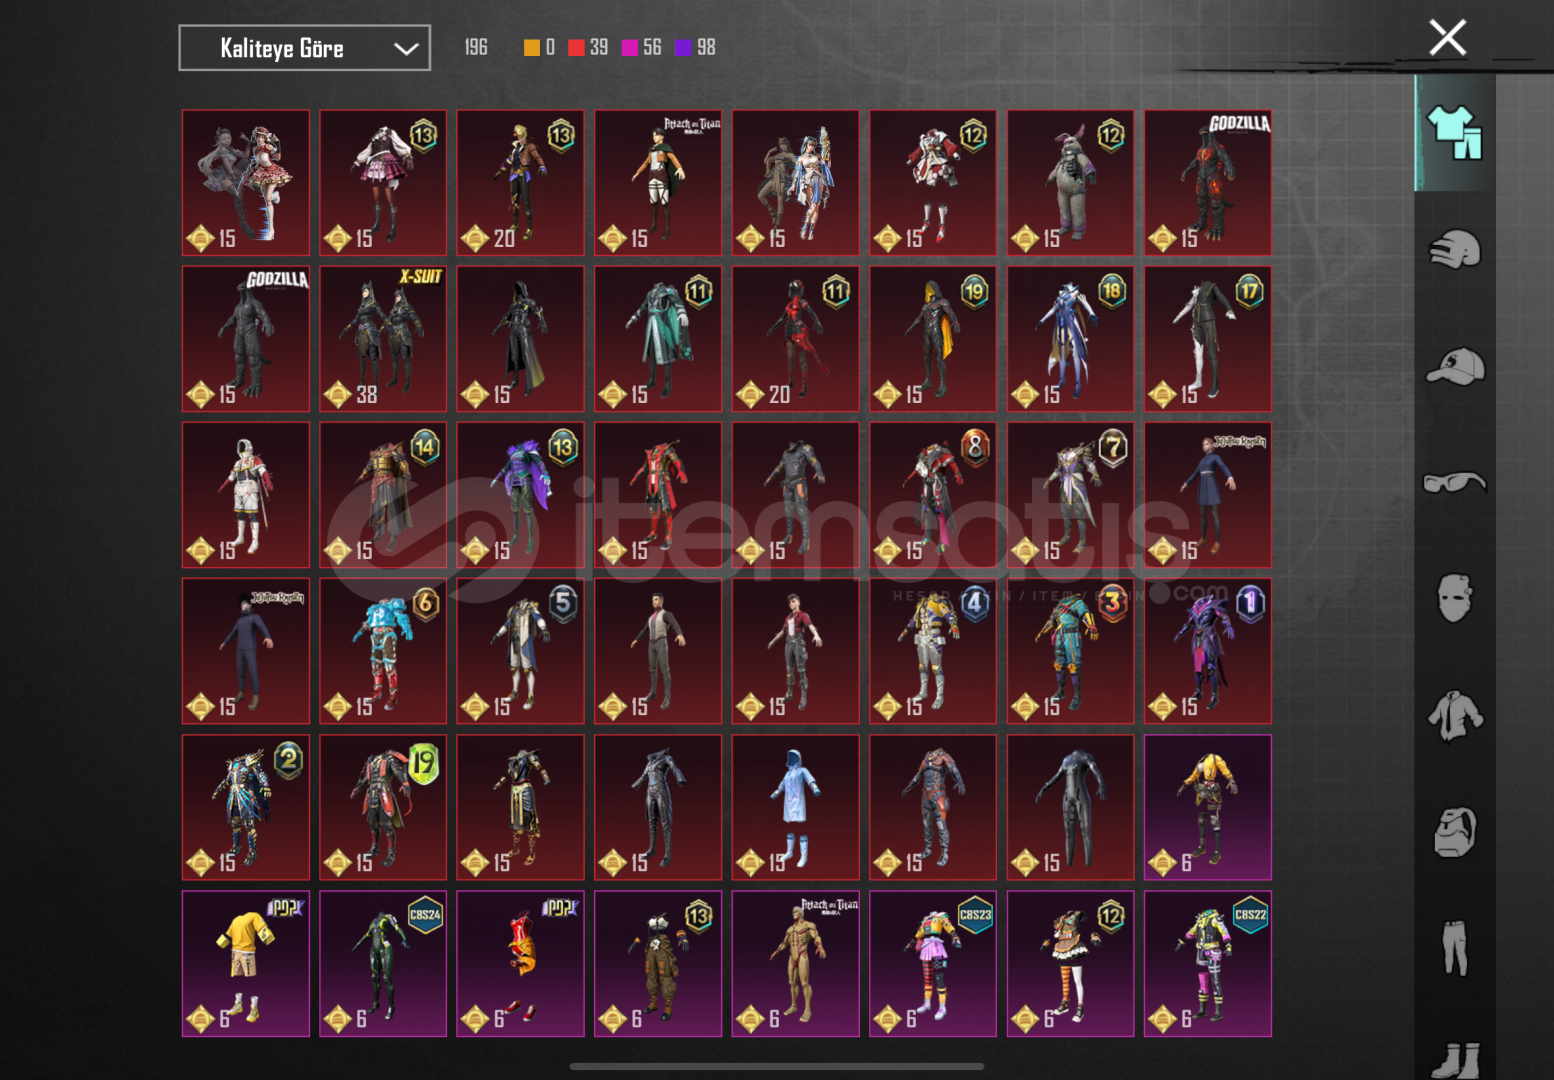
Task: Select the colorful outfit with CBS23 badge
Action: pyautogui.click(x=933, y=963)
